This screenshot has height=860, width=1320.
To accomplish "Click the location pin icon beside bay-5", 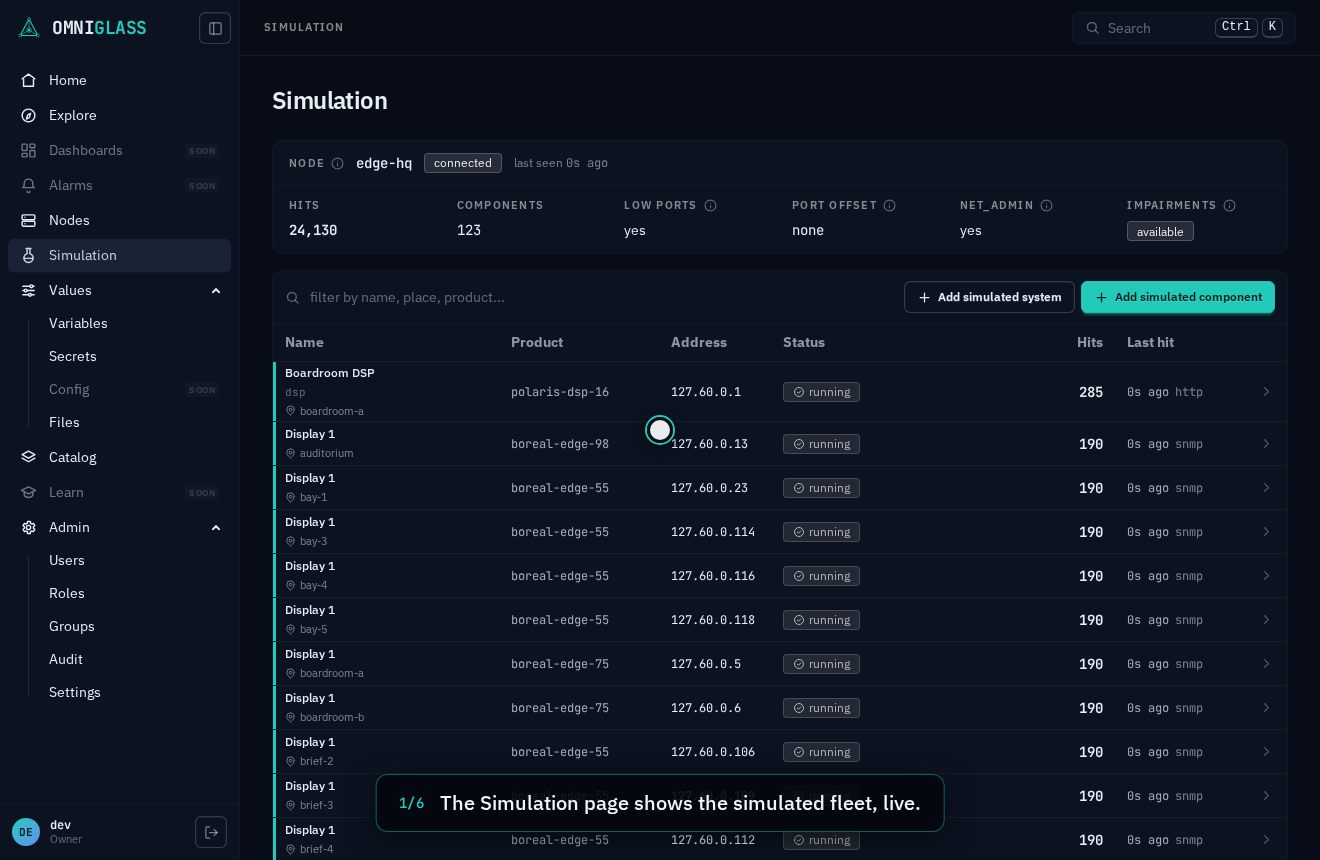I will pyautogui.click(x=291, y=629).
